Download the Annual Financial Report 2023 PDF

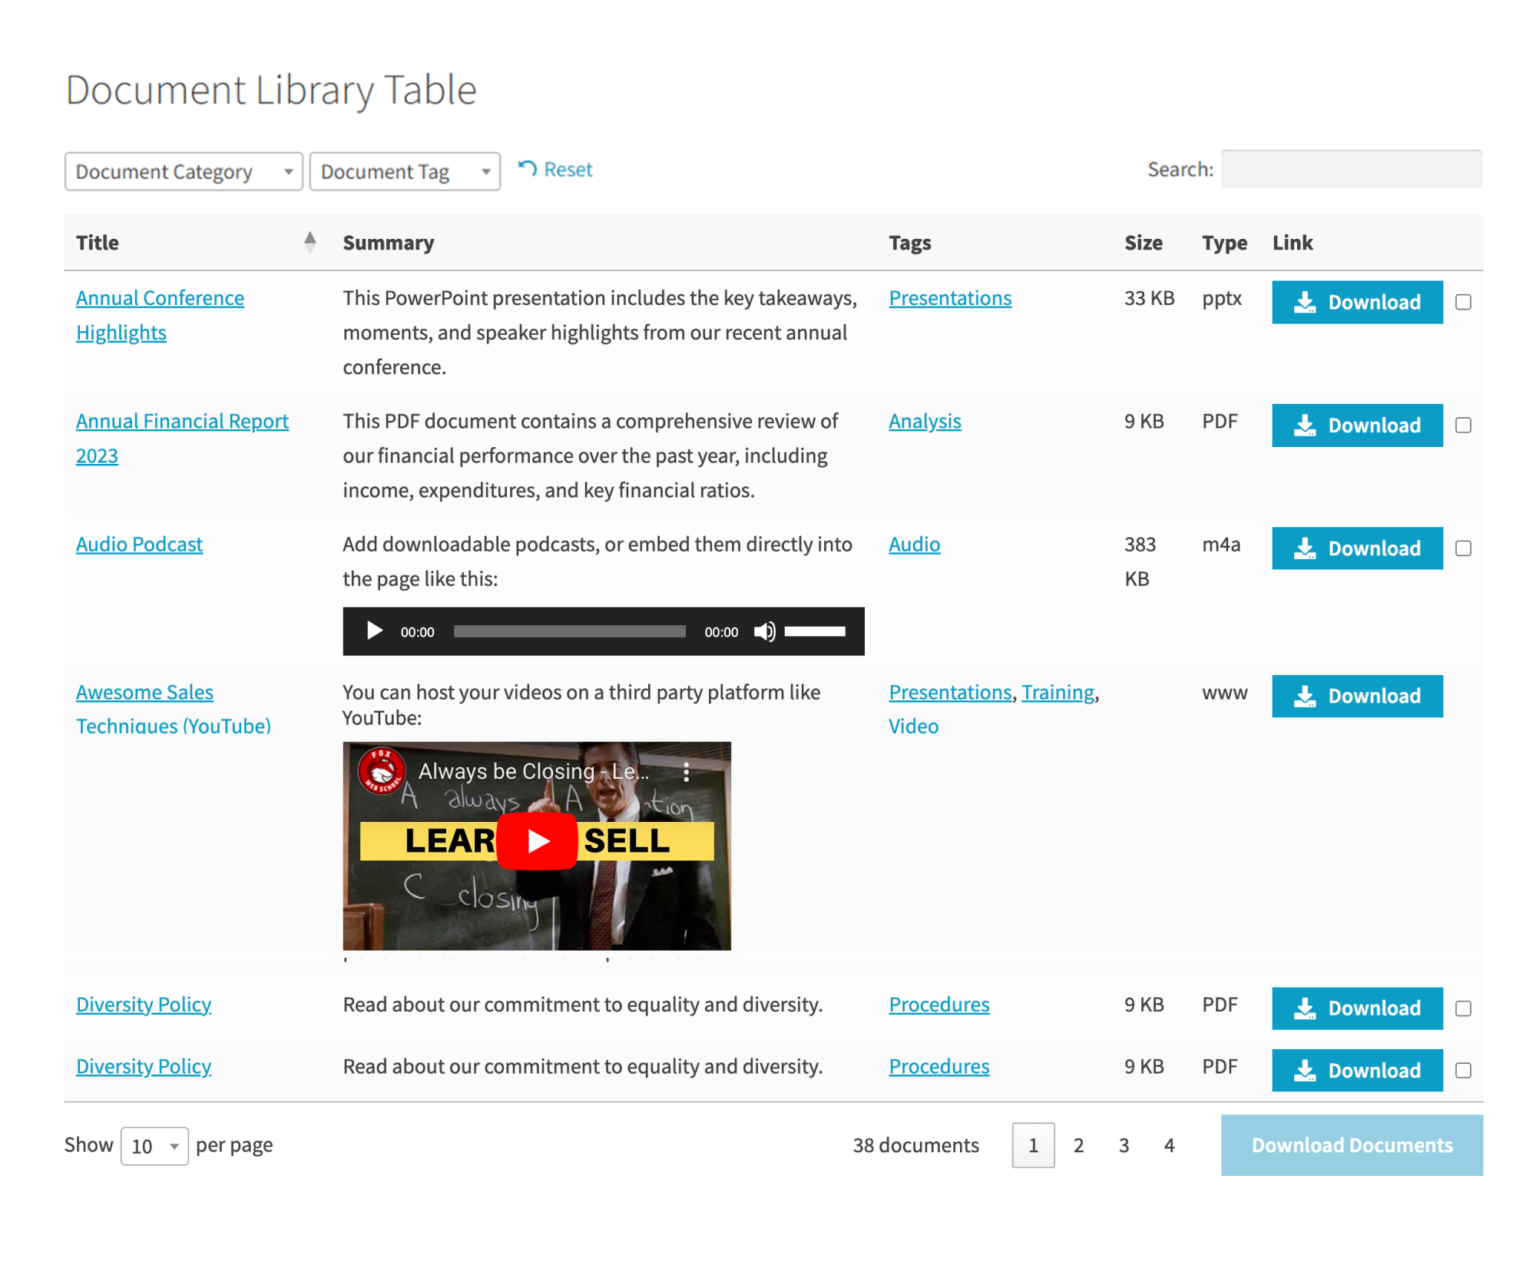1356,425
